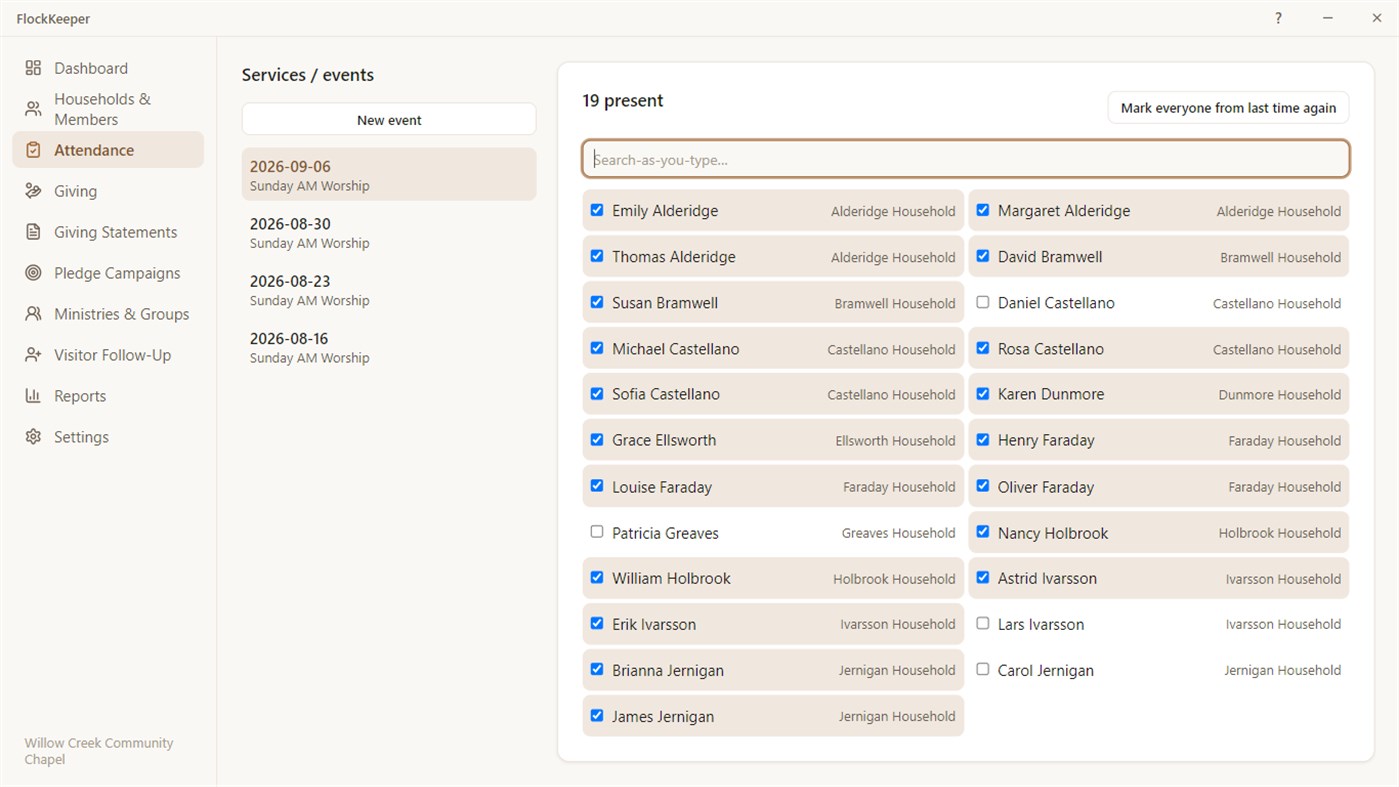Click Willow Creek Community Chapel text

[x=99, y=751]
